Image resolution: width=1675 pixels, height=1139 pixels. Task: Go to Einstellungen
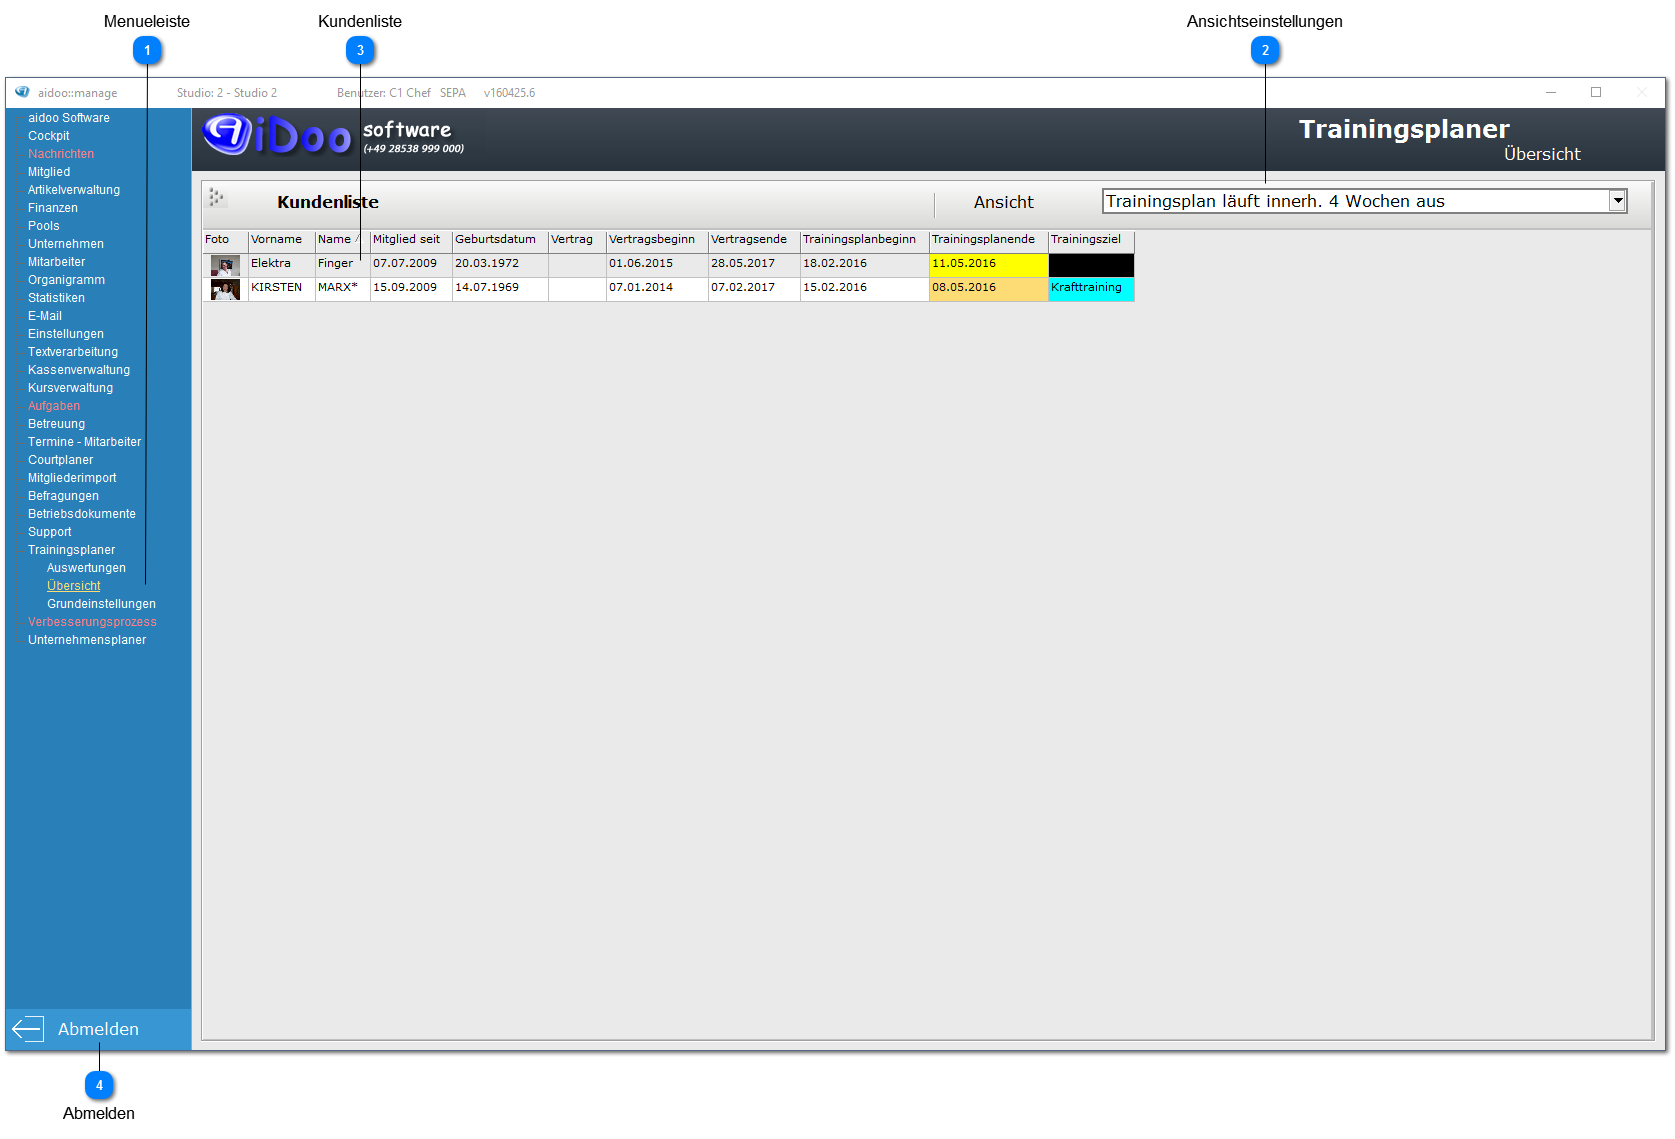66,334
